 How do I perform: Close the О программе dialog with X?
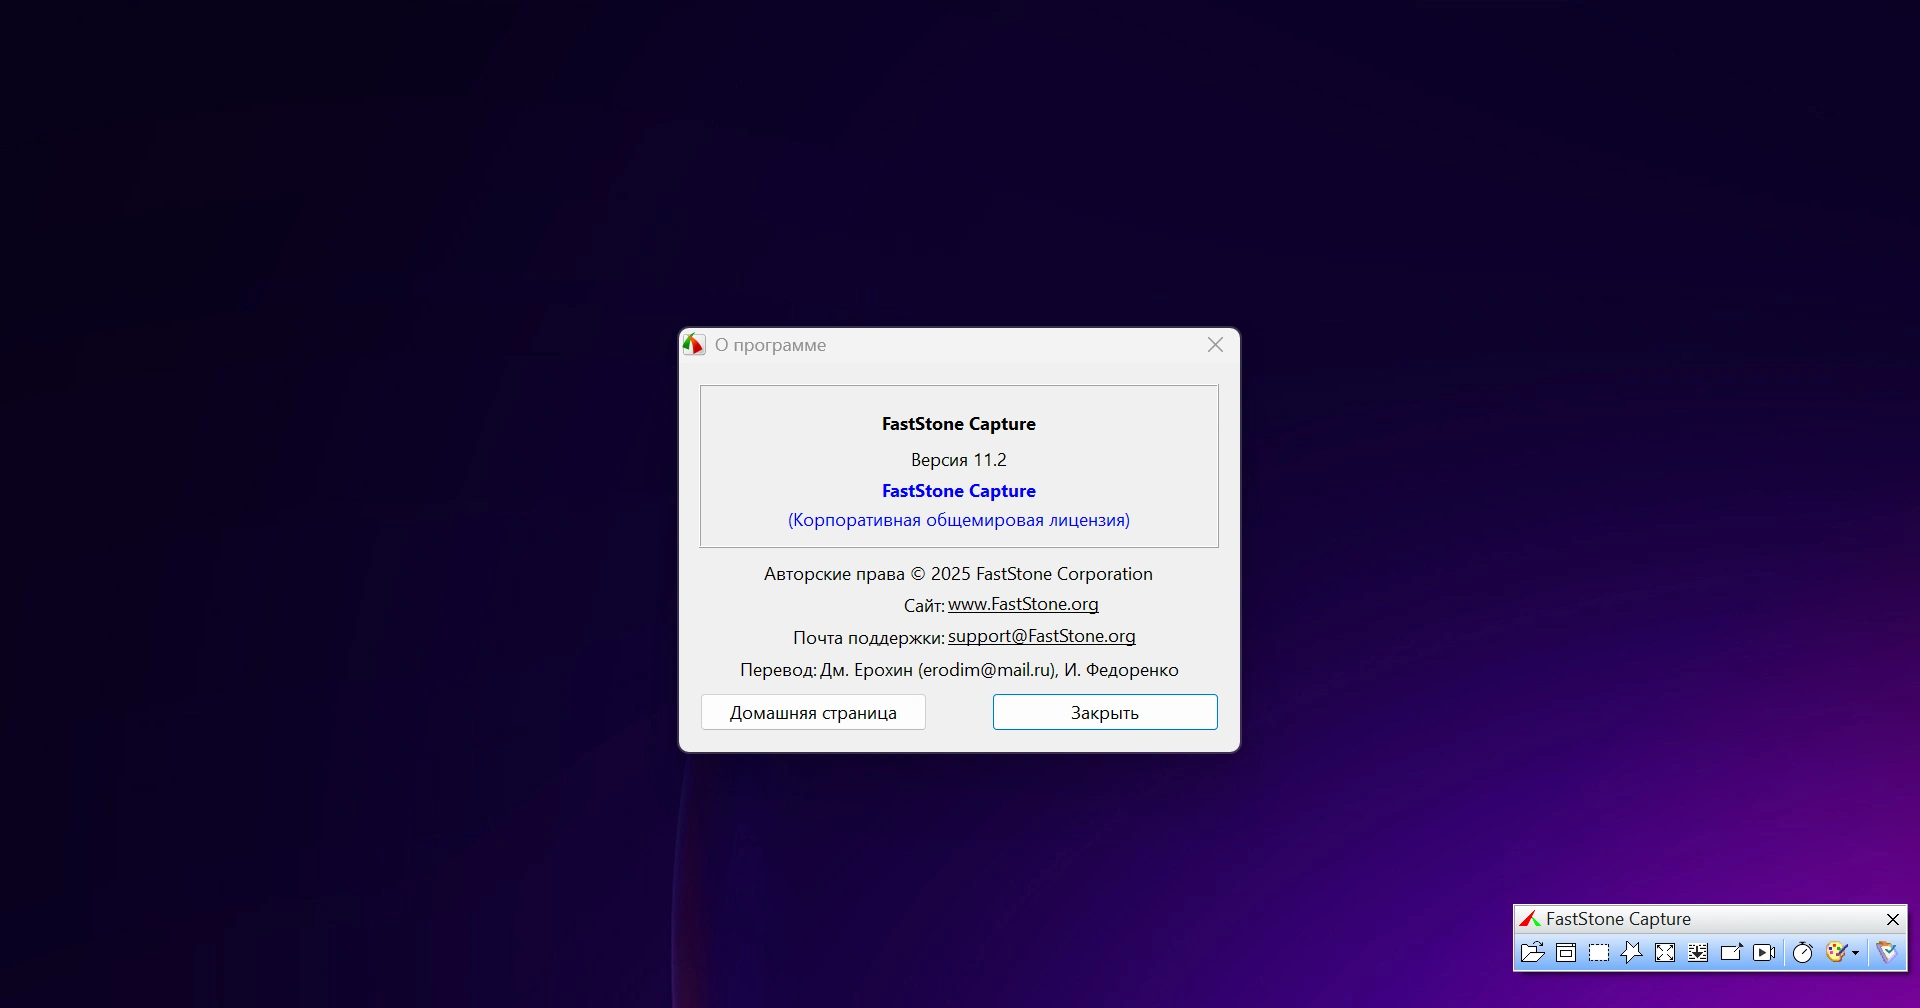[x=1215, y=345]
